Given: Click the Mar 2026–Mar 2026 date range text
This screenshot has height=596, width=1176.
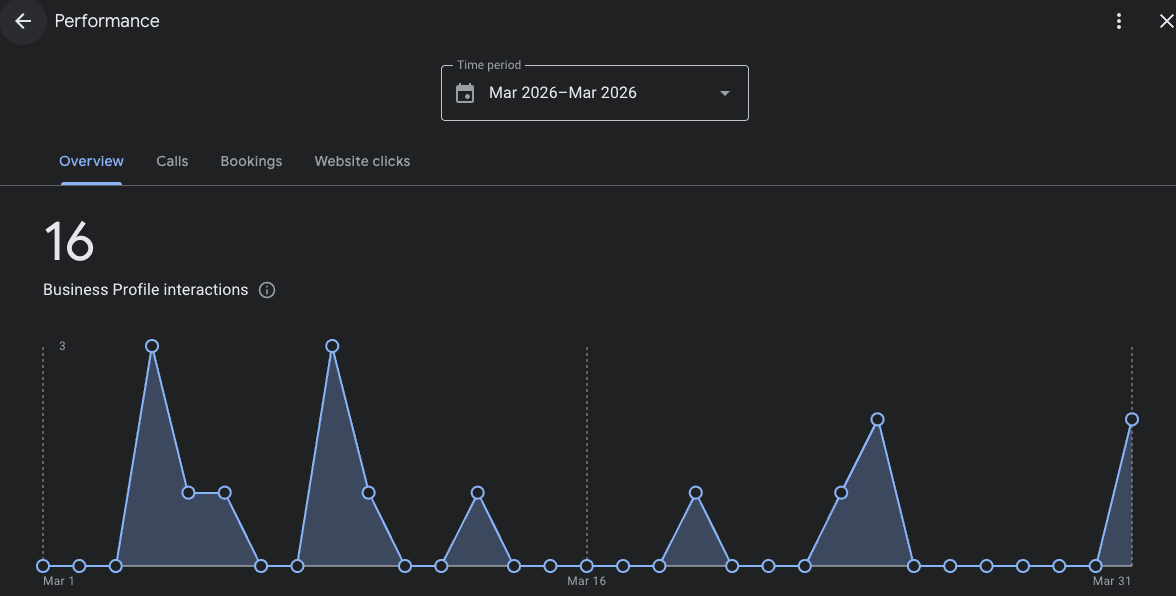Looking at the screenshot, I should tap(562, 93).
